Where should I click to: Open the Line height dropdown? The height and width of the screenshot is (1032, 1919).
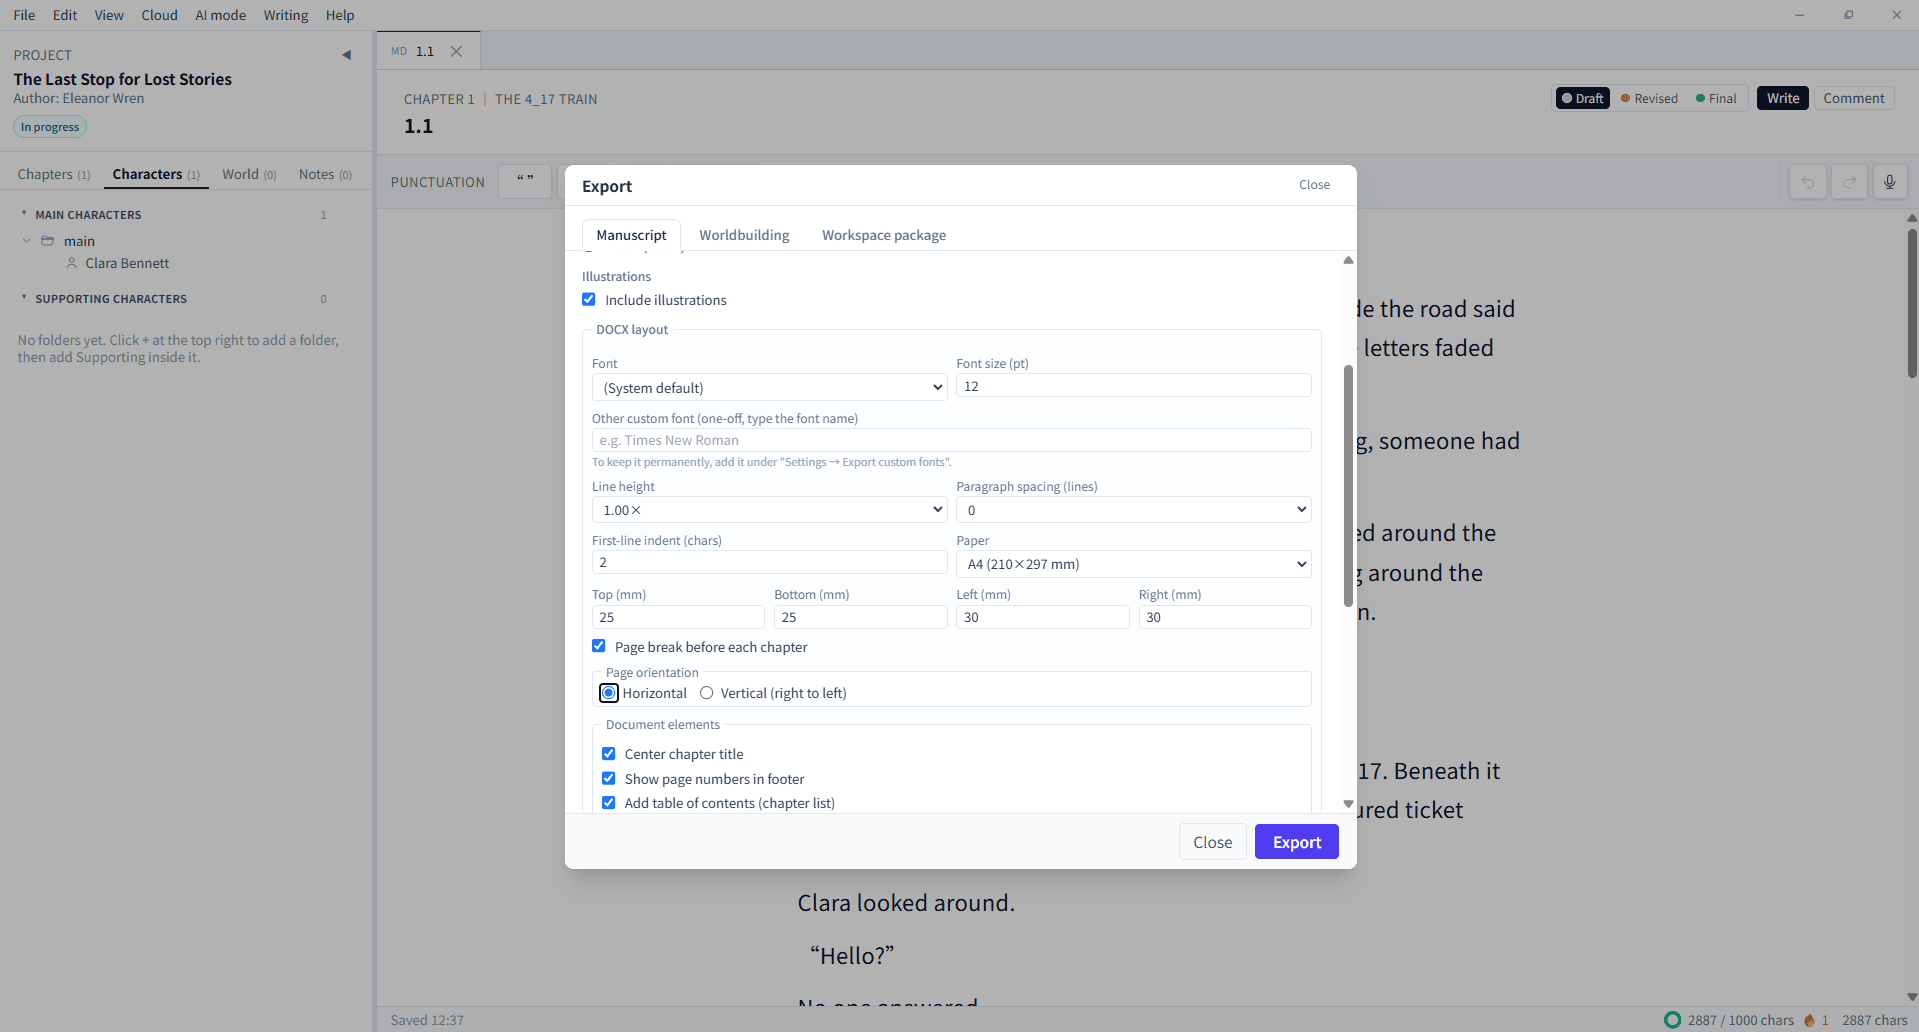pyautogui.click(x=769, y=510)
